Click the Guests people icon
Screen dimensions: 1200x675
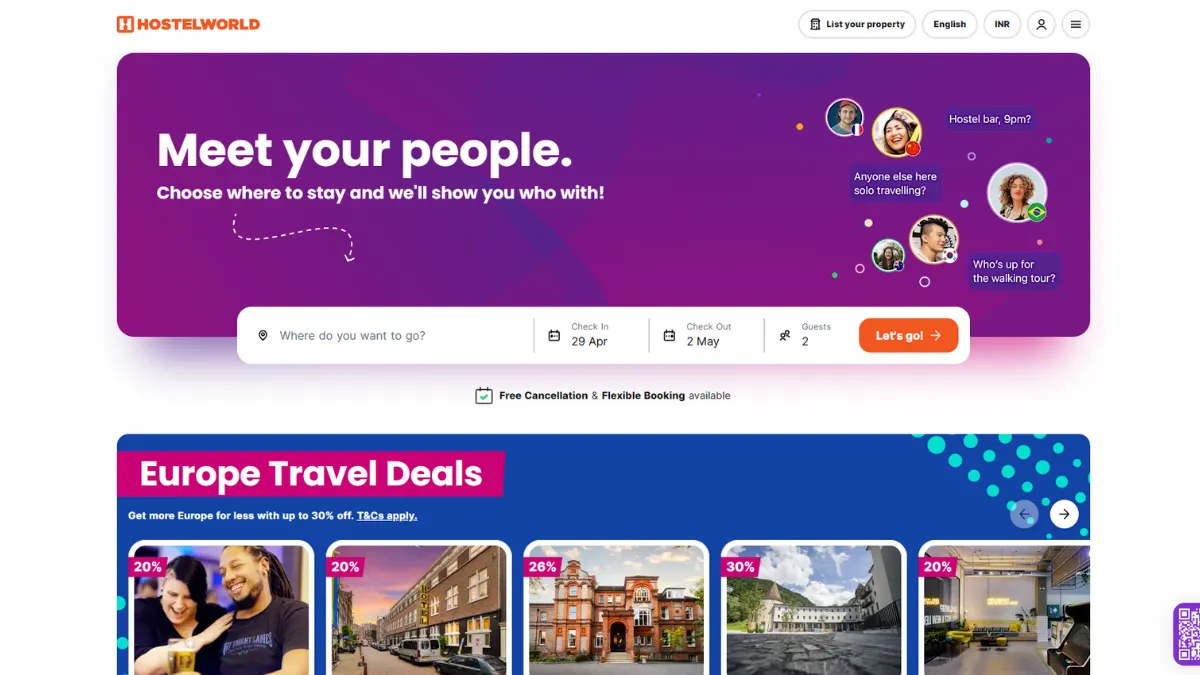pos(785,336)
